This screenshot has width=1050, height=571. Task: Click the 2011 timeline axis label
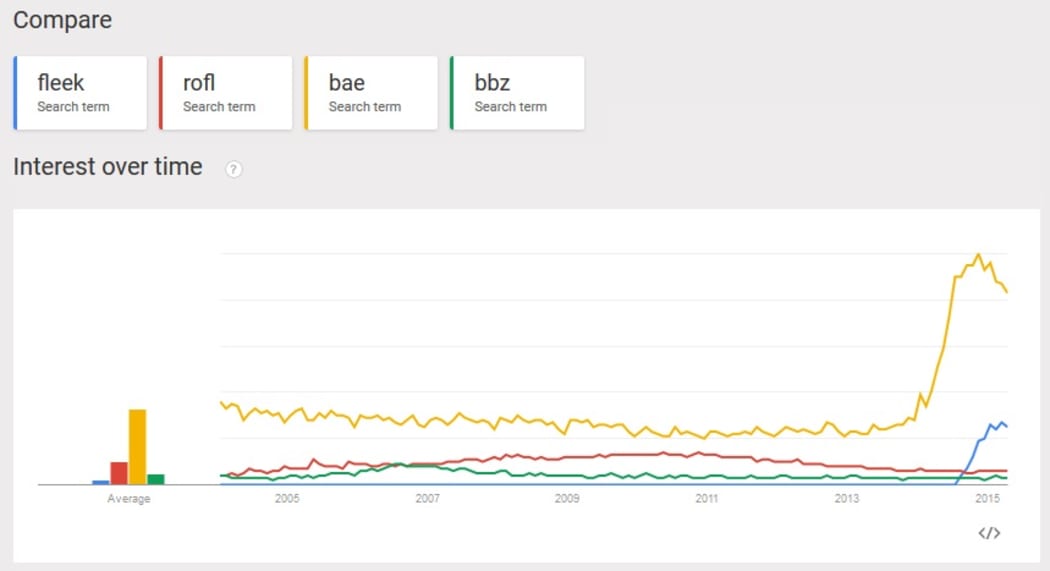pyautogui.click(x=707, y=499)
